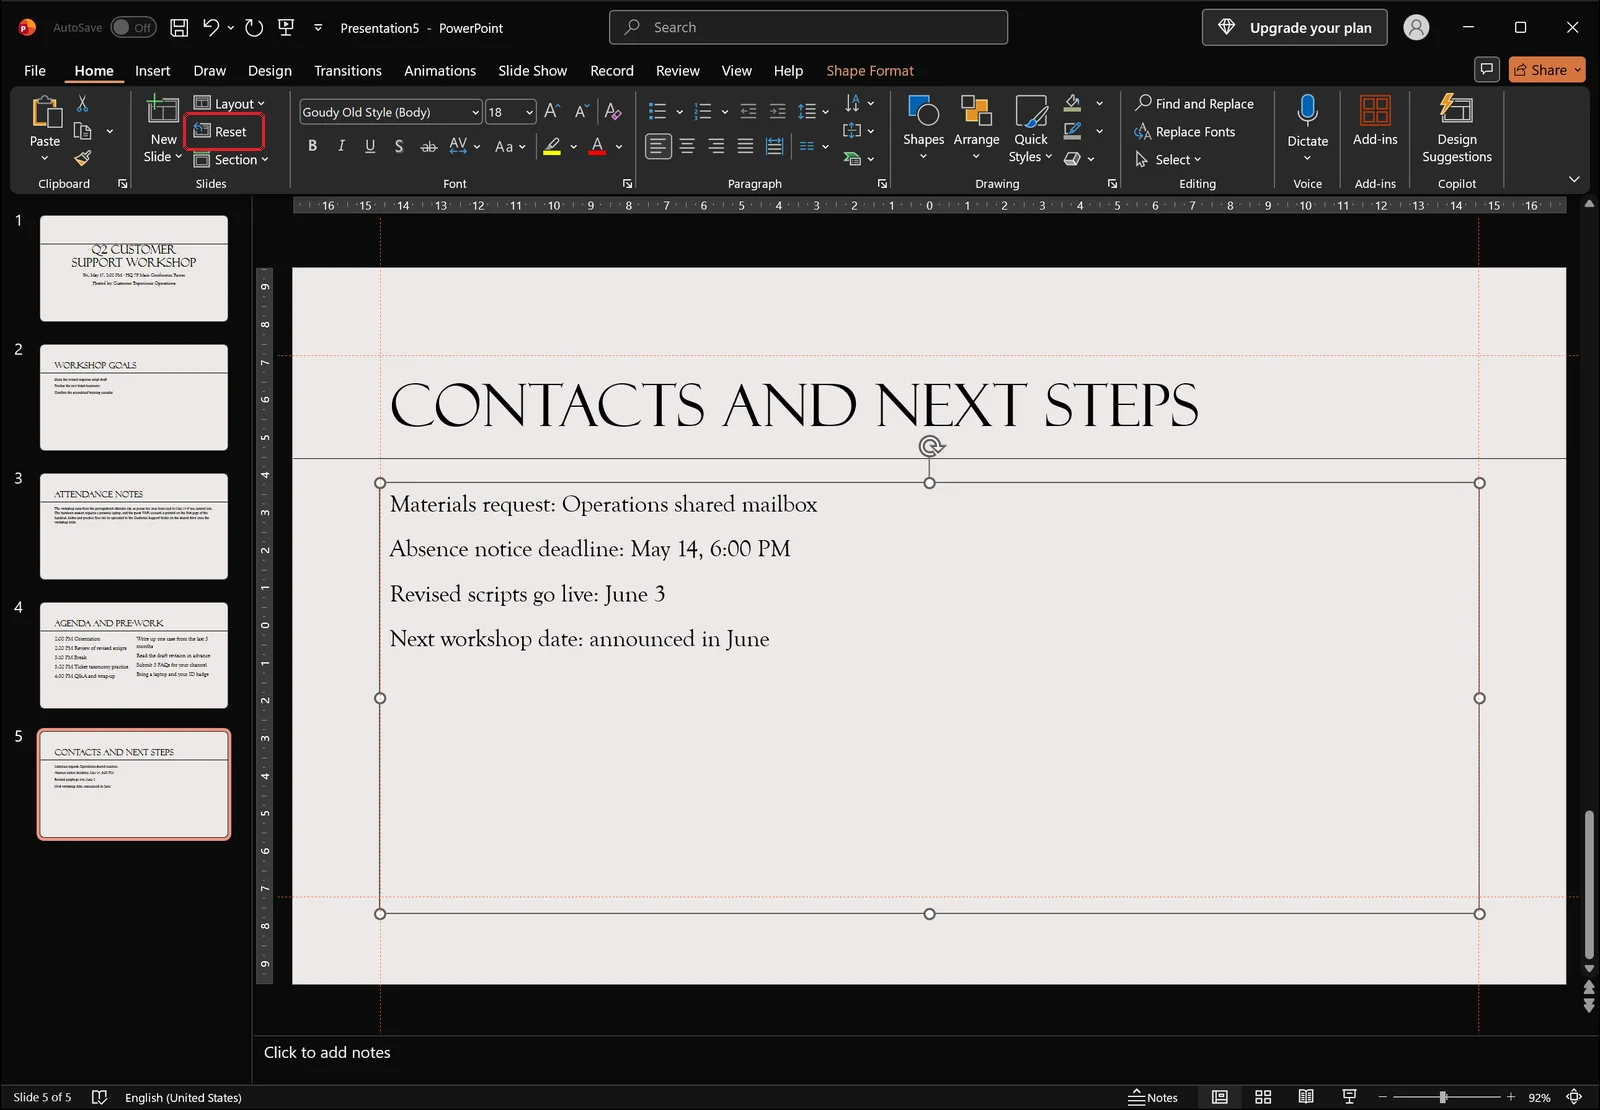Screen dimensions: 1600x1110
Task: Toggle Bold formatting
Action: click(312, 146)
